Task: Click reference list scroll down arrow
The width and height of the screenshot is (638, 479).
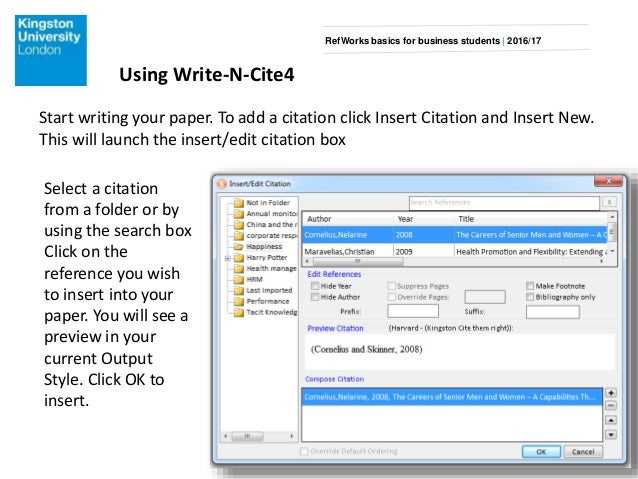Action: pyautogui.click(x=612, y=252)
